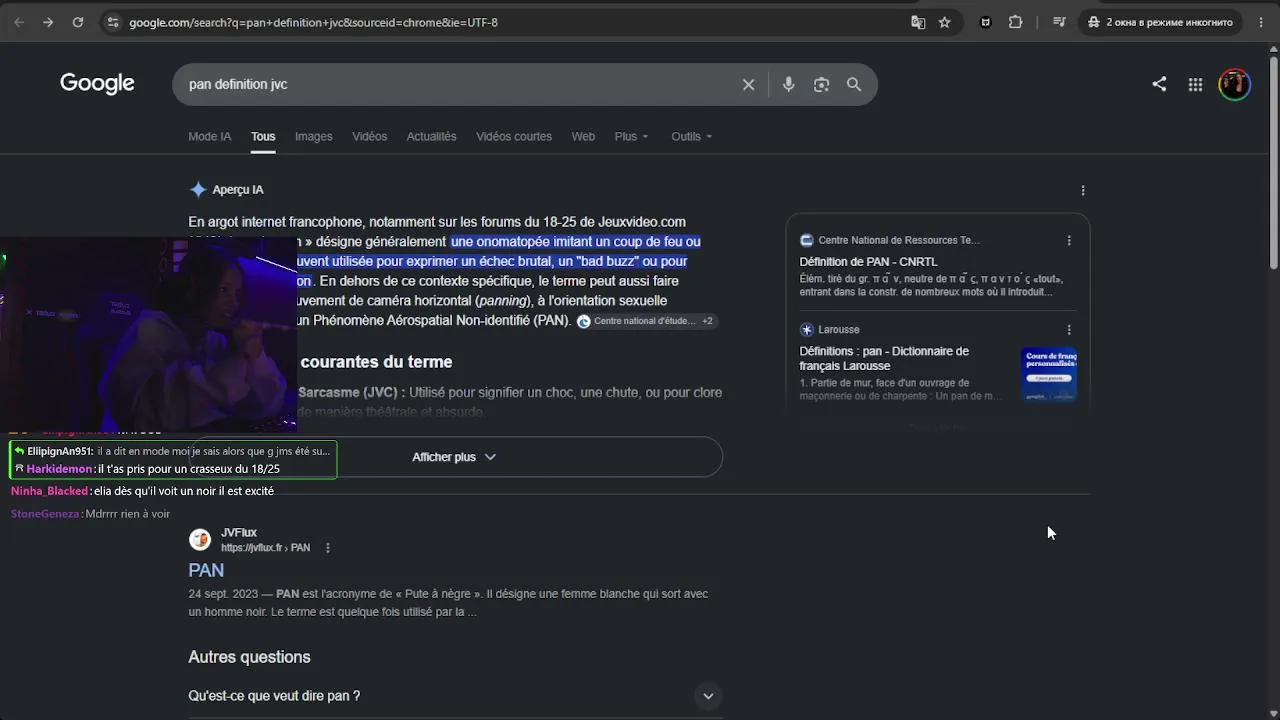Open the Actualités tab
The image size is (1280, 720).
(431, 136)
